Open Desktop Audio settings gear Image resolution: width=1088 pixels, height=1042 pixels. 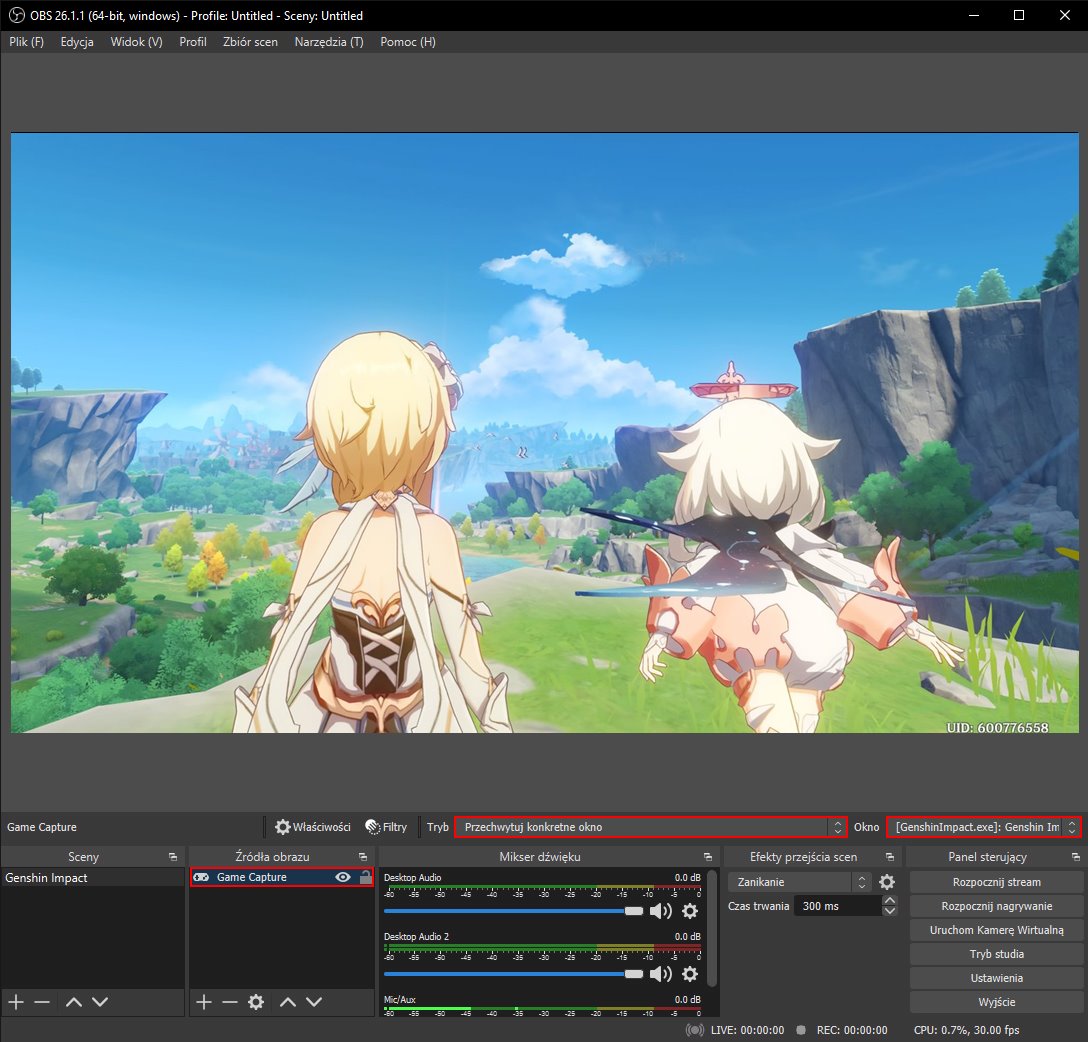click(x=690, y=911)
